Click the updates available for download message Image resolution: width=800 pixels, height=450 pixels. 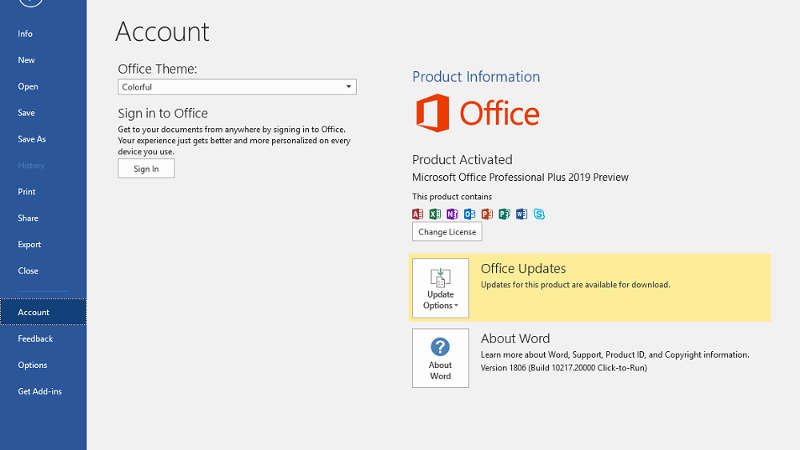(576, 285)
